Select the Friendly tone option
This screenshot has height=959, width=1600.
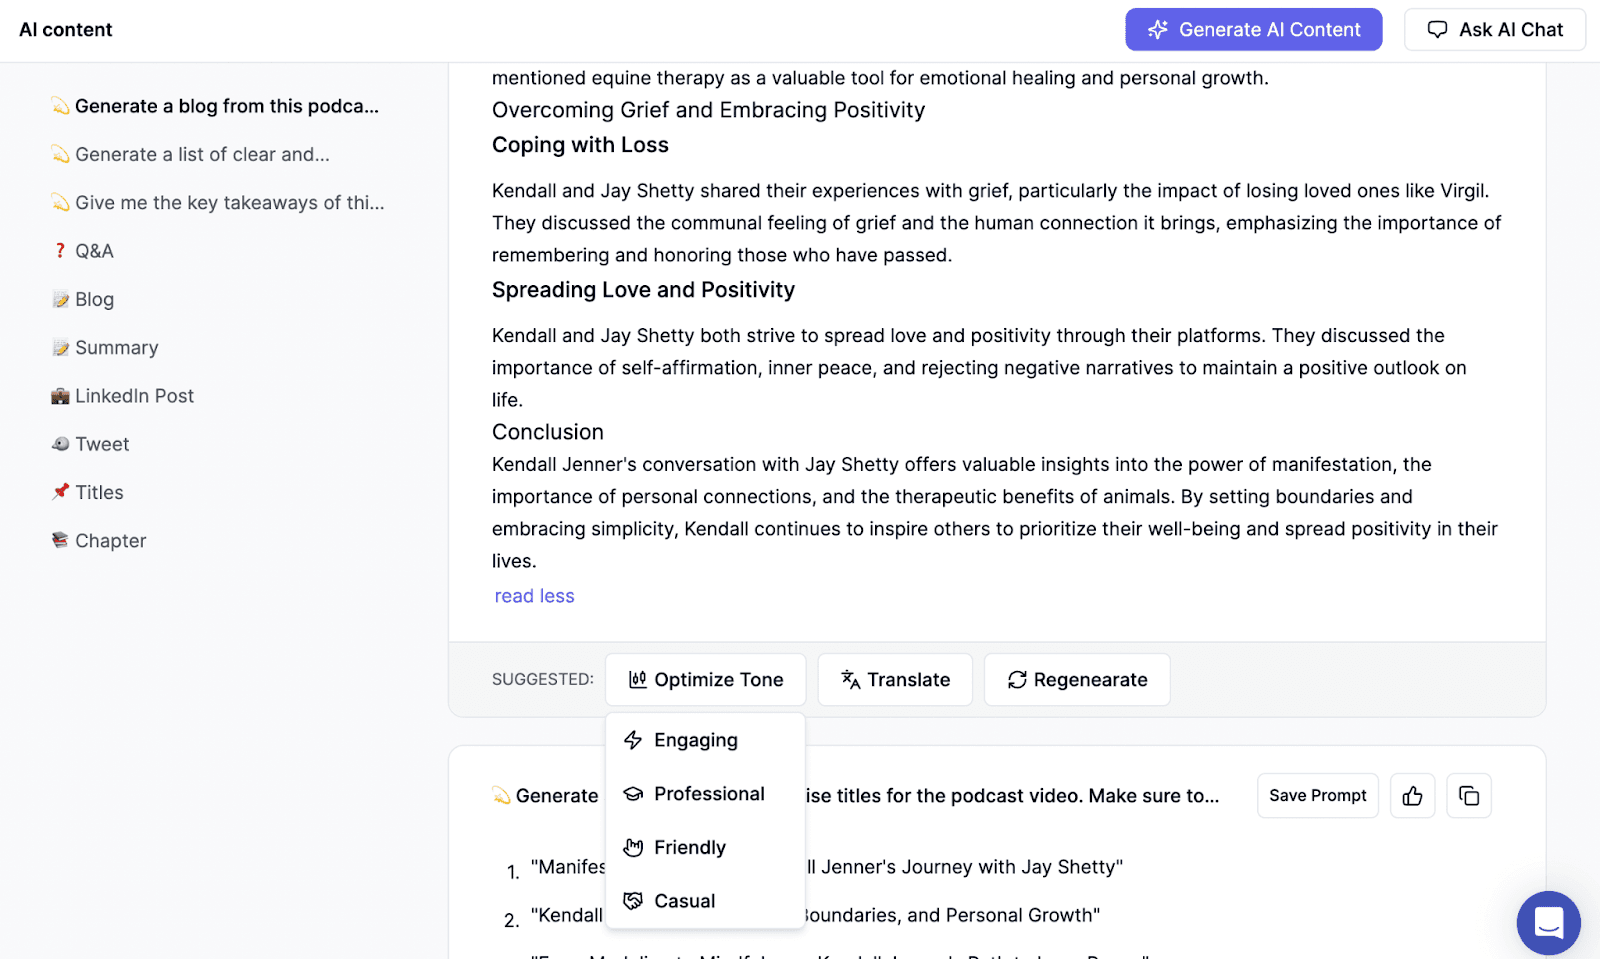coord(688,847)
